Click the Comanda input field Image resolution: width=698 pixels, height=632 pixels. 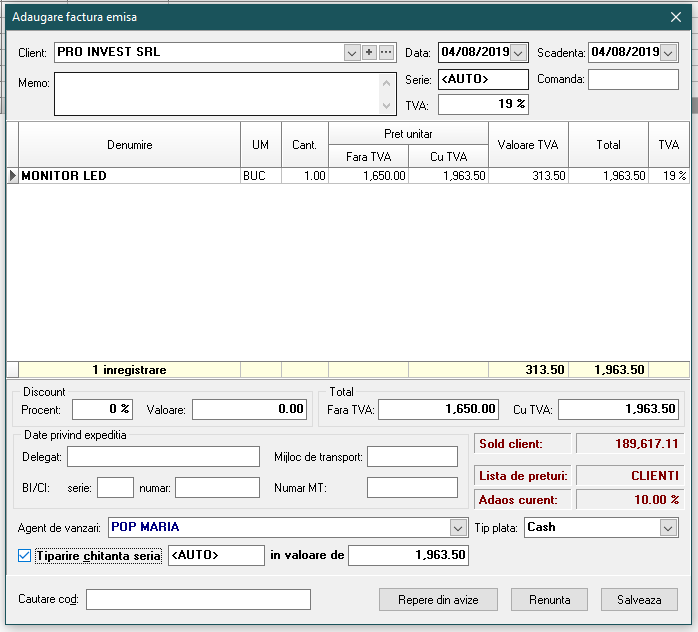point(633,80)
